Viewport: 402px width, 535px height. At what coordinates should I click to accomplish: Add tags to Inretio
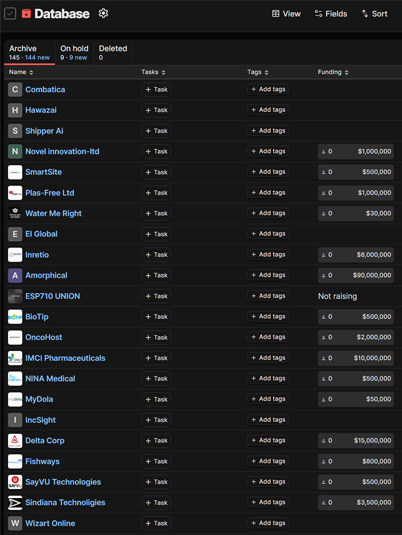268,255
